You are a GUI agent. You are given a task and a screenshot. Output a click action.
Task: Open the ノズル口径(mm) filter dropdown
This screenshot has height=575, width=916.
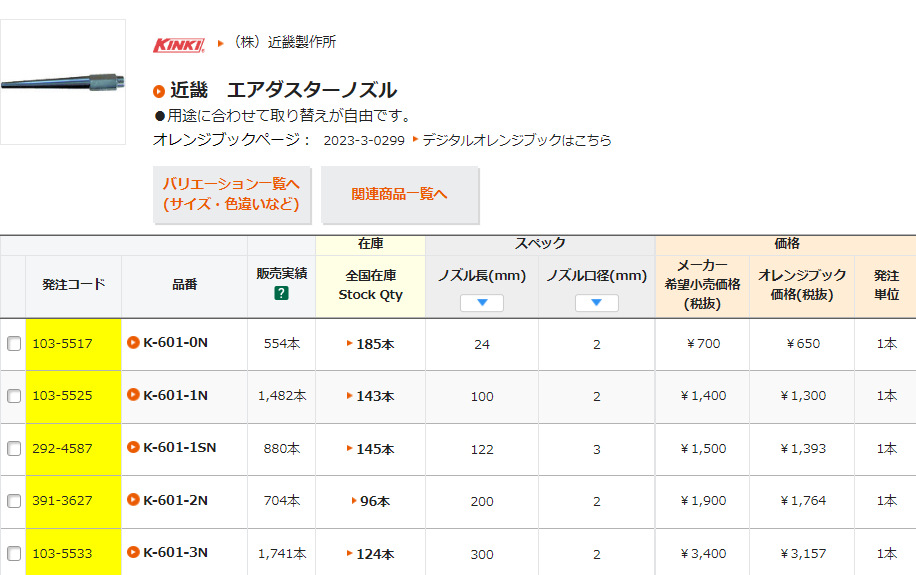pos(596,303)
